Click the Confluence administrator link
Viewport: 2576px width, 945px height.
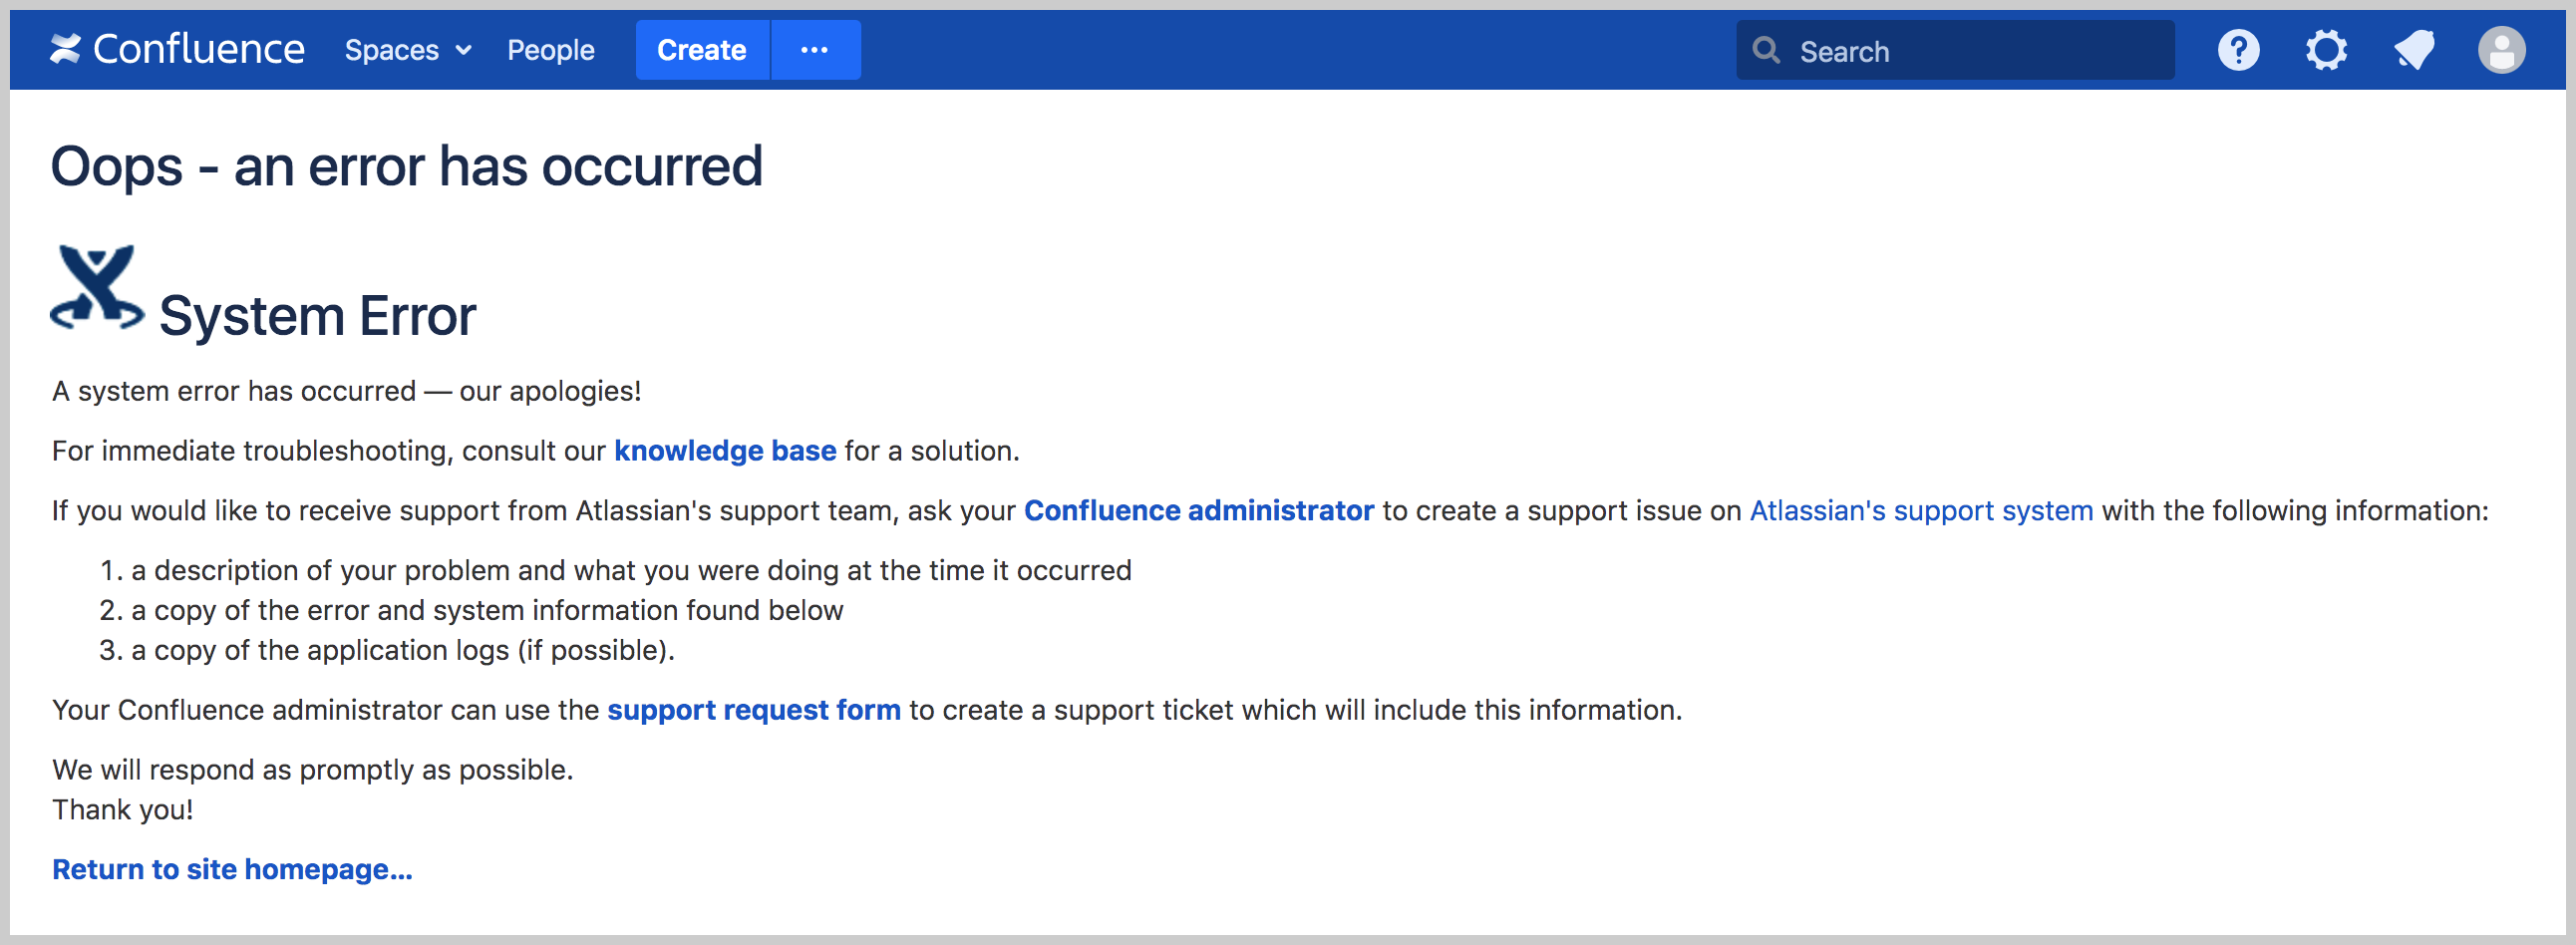1198,510
